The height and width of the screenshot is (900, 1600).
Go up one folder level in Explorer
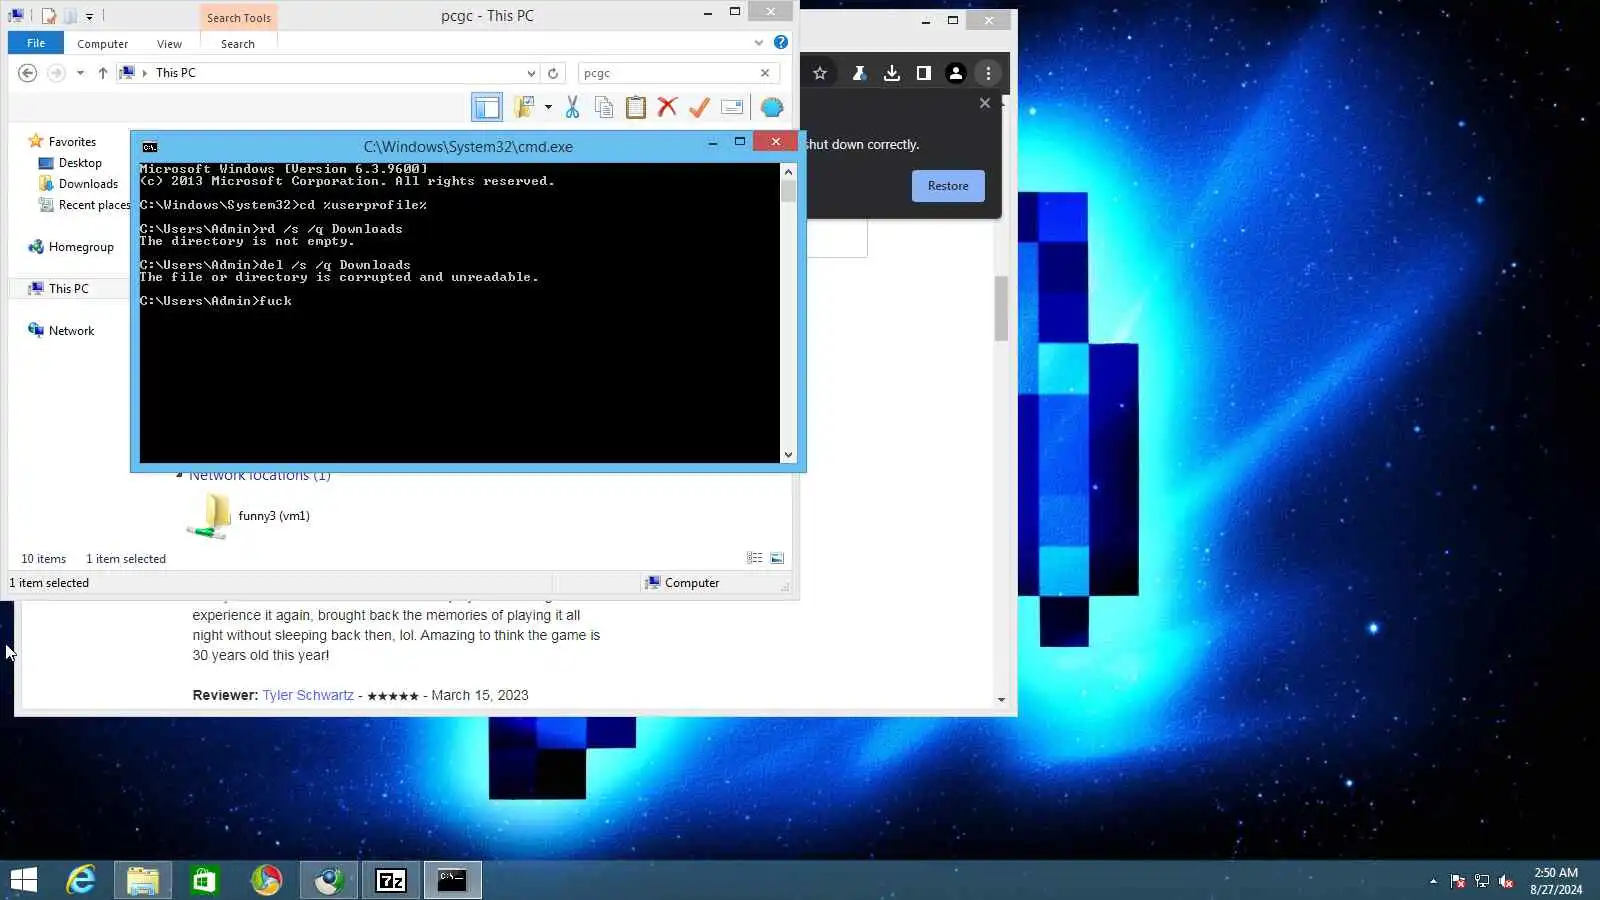(102, 73)
